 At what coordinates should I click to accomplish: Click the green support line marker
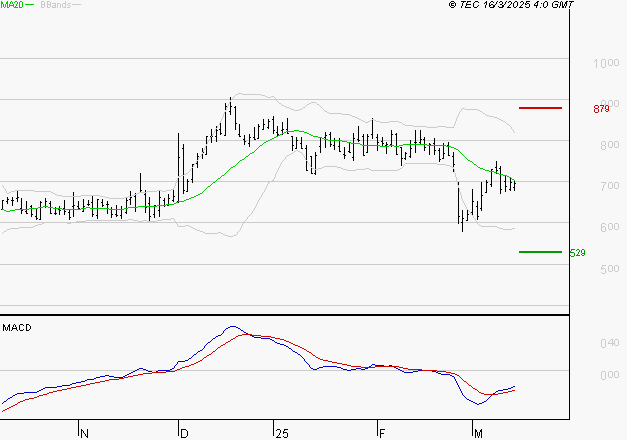tap(540, 252)
